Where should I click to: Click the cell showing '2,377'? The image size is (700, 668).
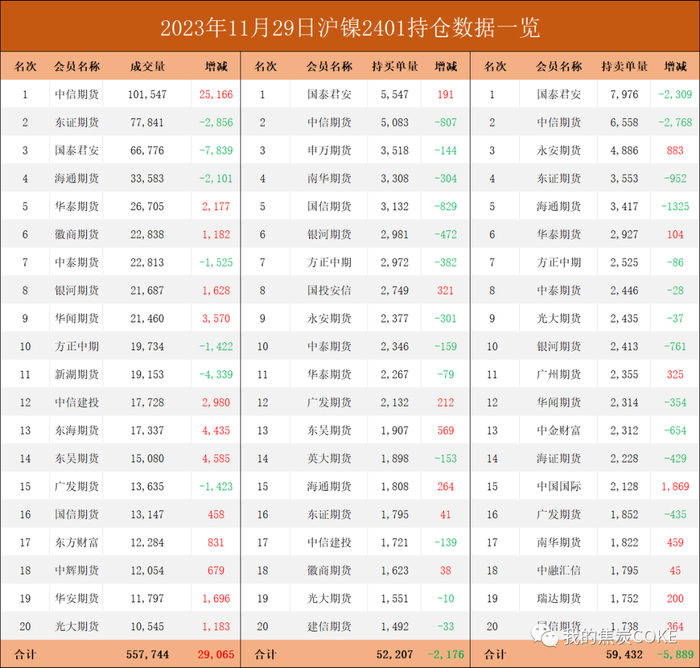pos(395,319)
